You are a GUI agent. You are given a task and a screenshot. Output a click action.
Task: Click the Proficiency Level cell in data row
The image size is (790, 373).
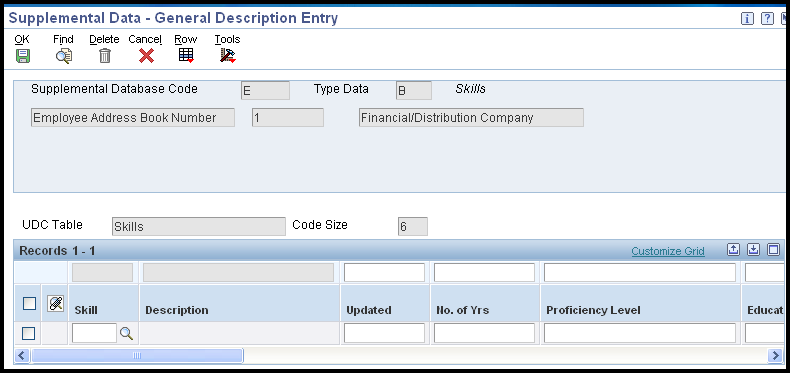[x=640, y=333]
